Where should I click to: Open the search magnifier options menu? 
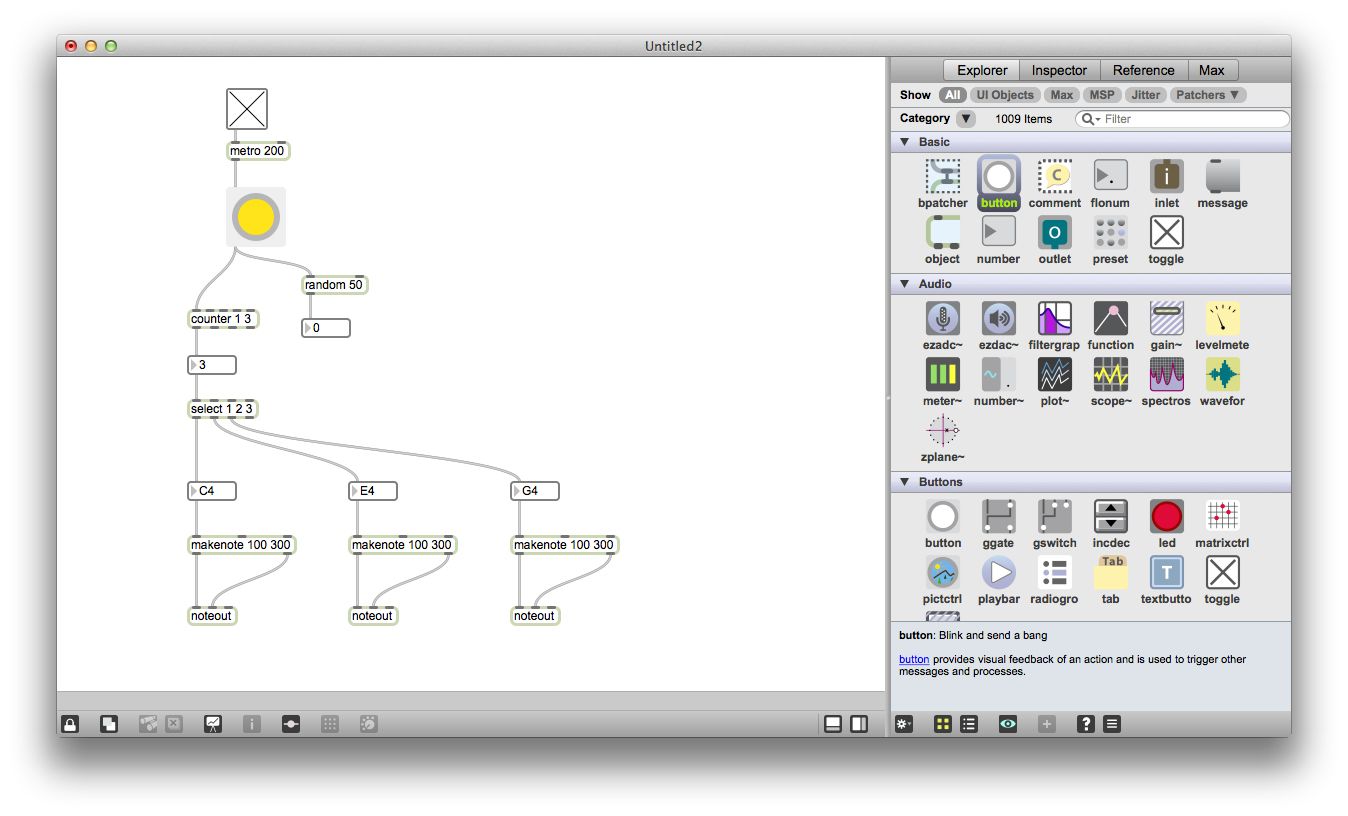tap(1090, 118)
